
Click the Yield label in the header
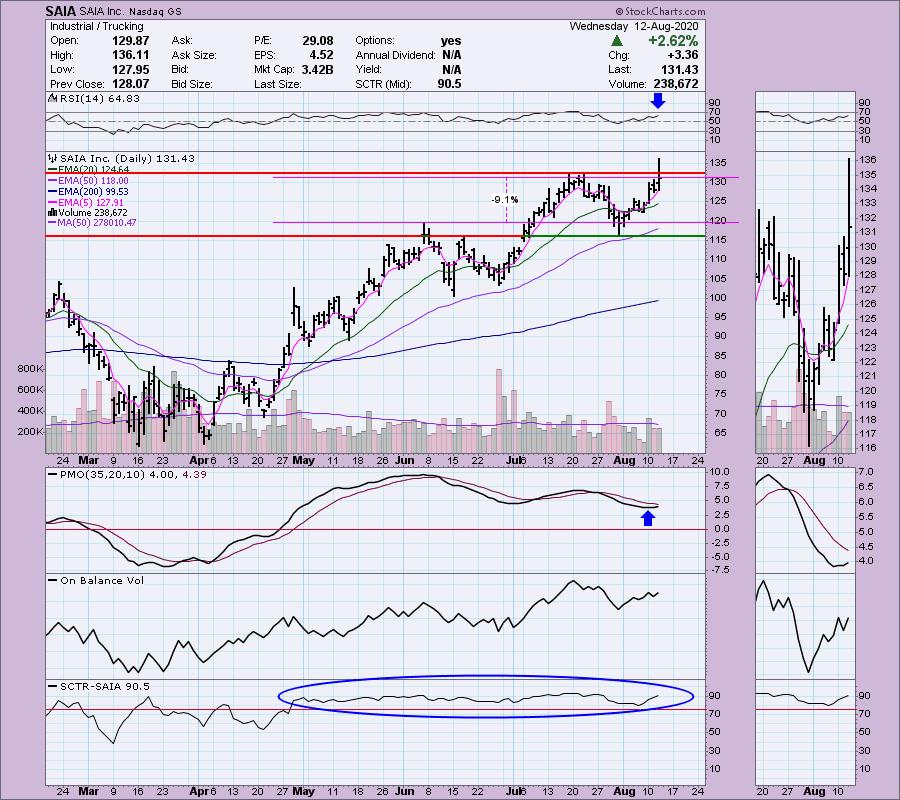point(368,69)
